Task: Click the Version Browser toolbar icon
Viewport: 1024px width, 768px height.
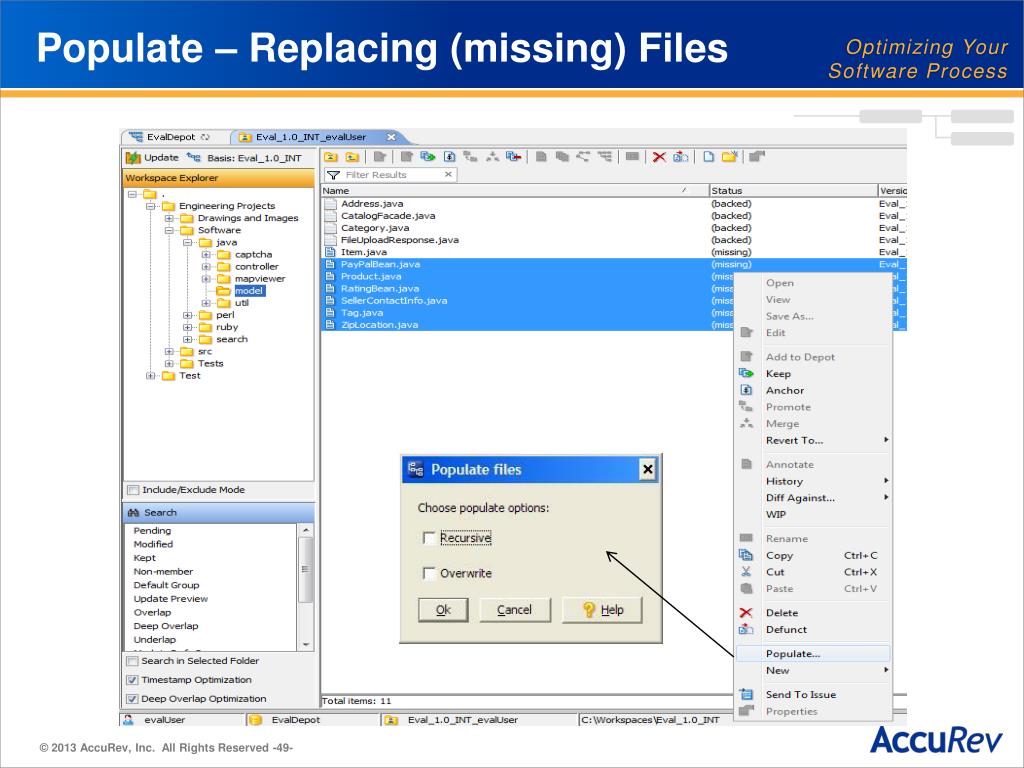Action: coord(583,157)
